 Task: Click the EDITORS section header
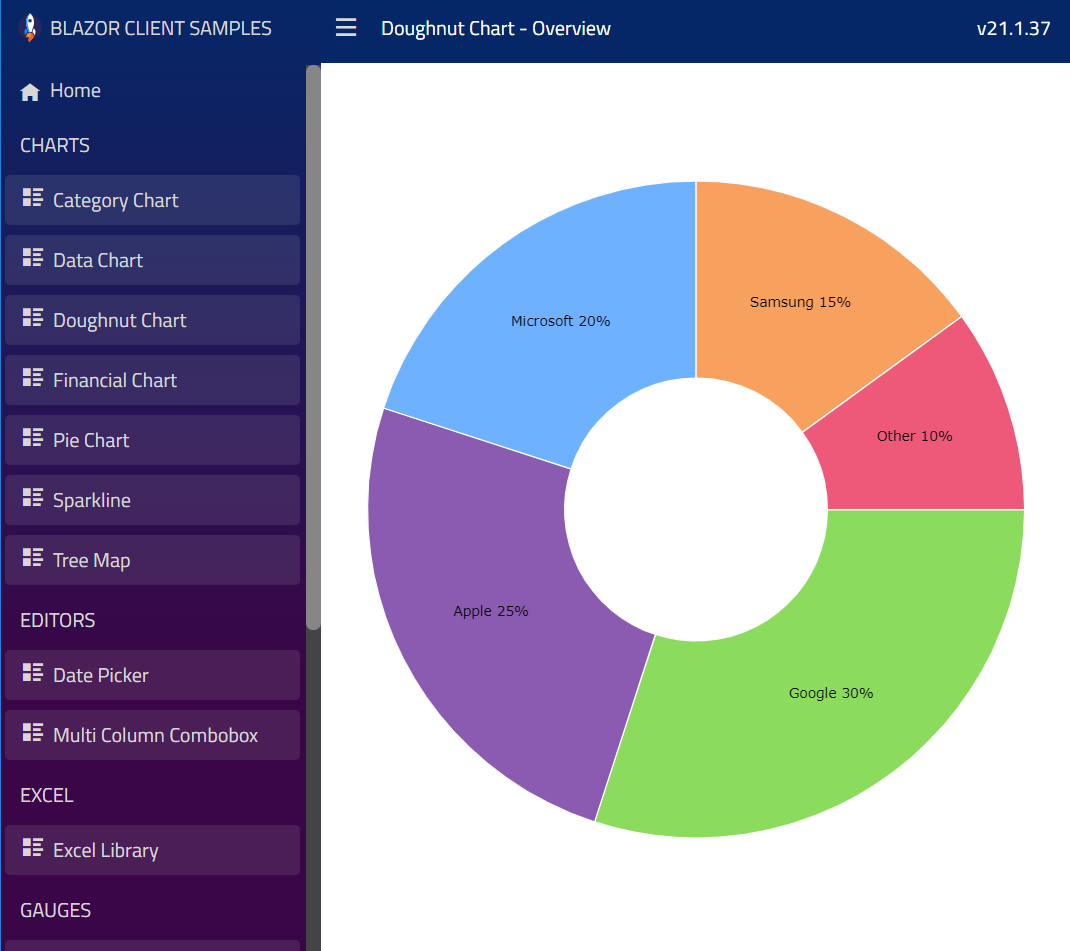pos(57,620)
